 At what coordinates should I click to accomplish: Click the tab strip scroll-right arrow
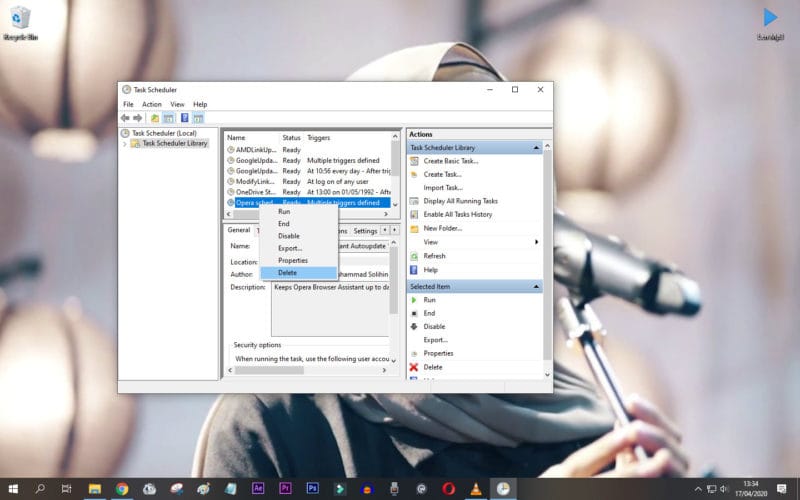[x=394, y=231]
